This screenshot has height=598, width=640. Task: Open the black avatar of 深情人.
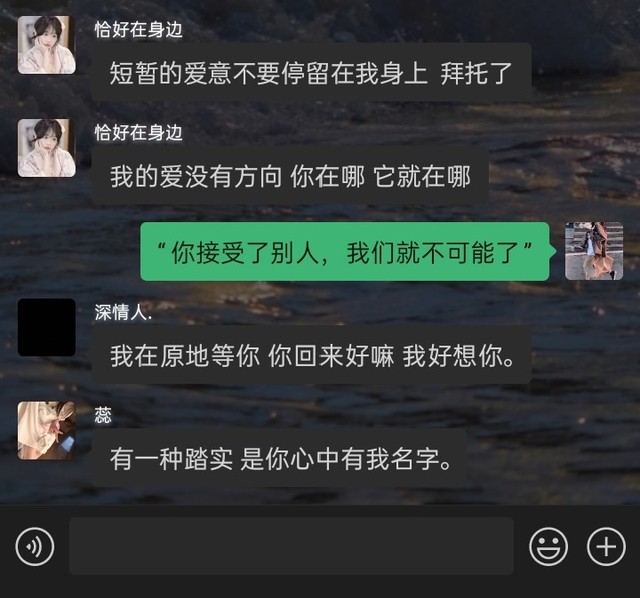pos(47,327)
